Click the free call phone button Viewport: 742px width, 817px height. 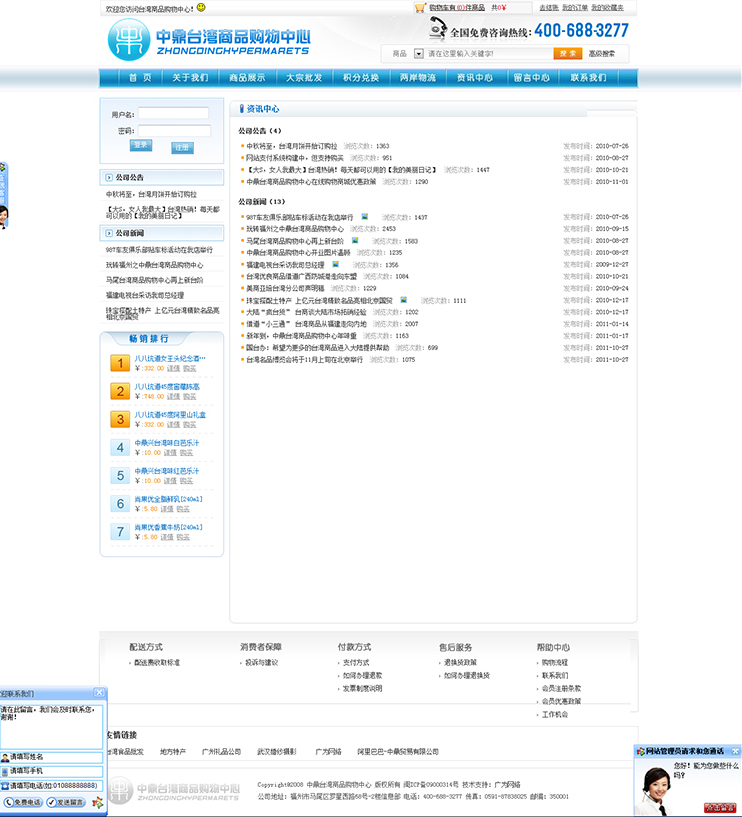point(23,802)
